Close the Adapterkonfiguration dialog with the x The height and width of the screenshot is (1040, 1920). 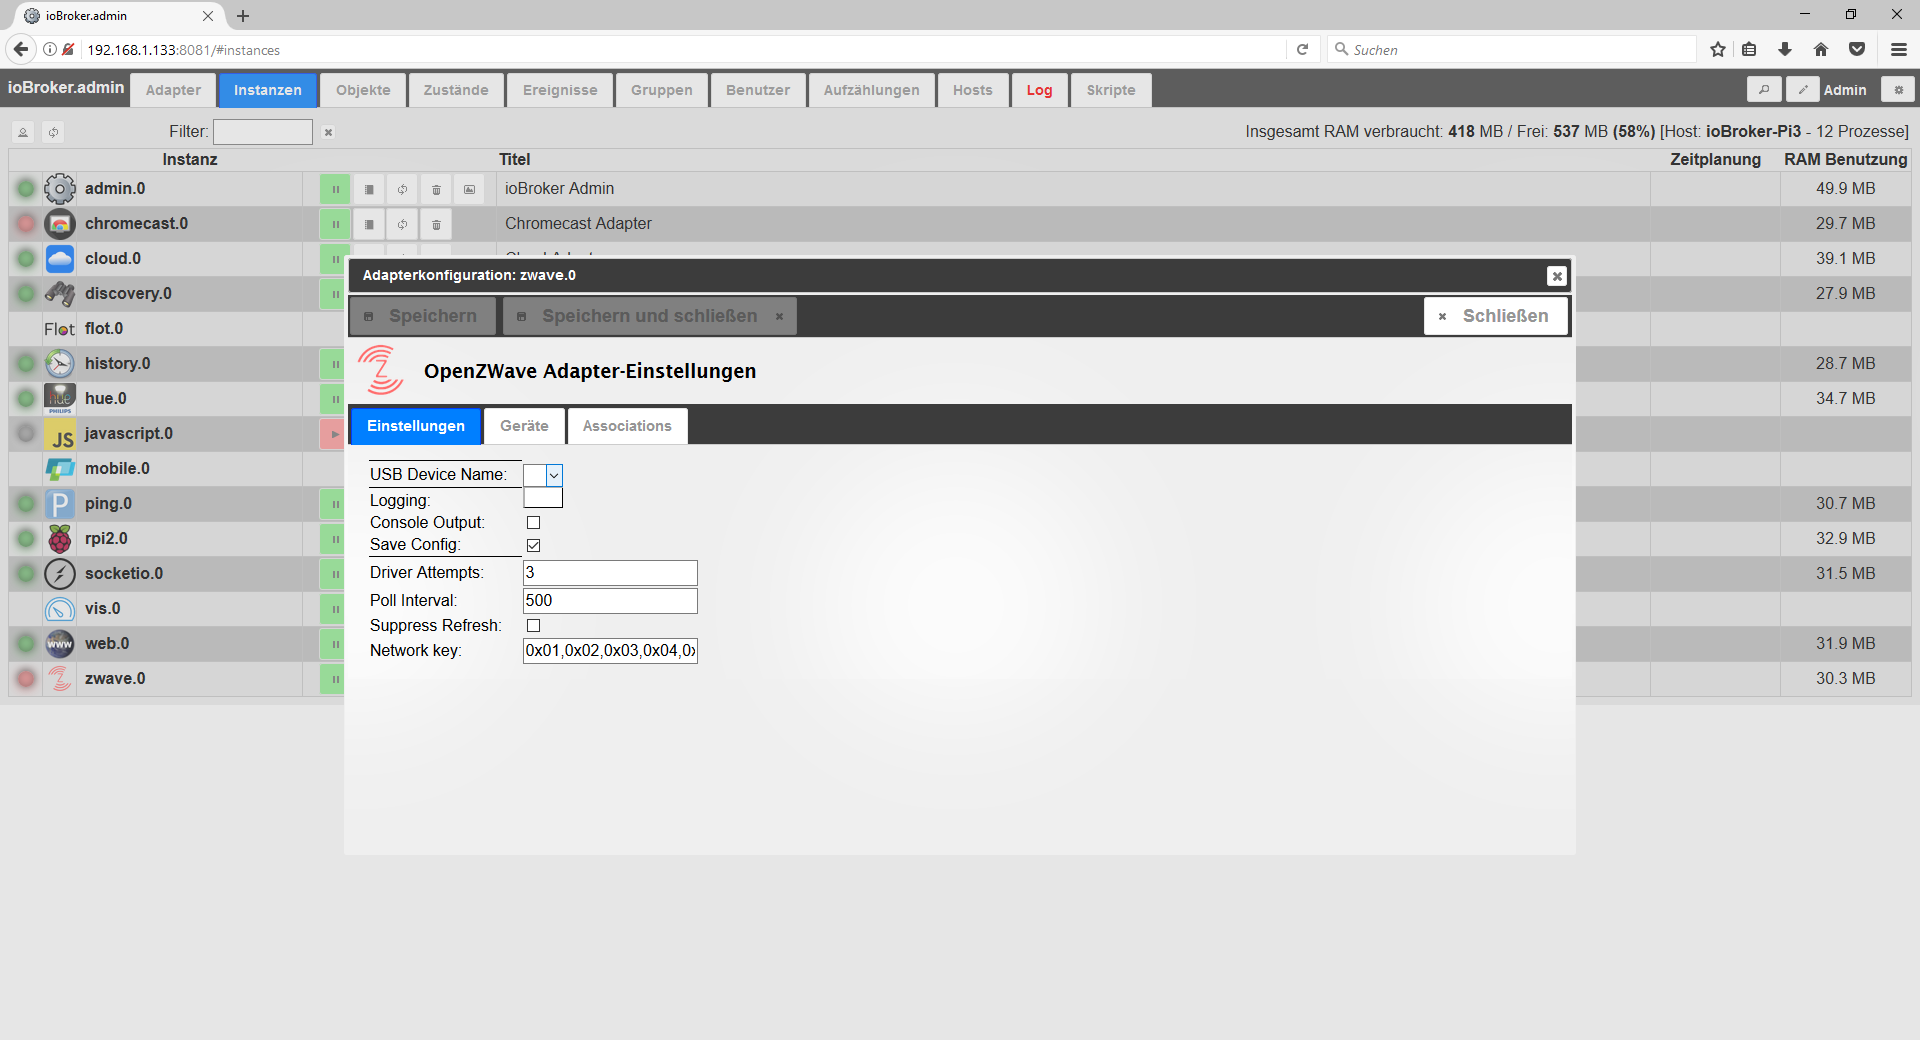(x=1556, y=276)
